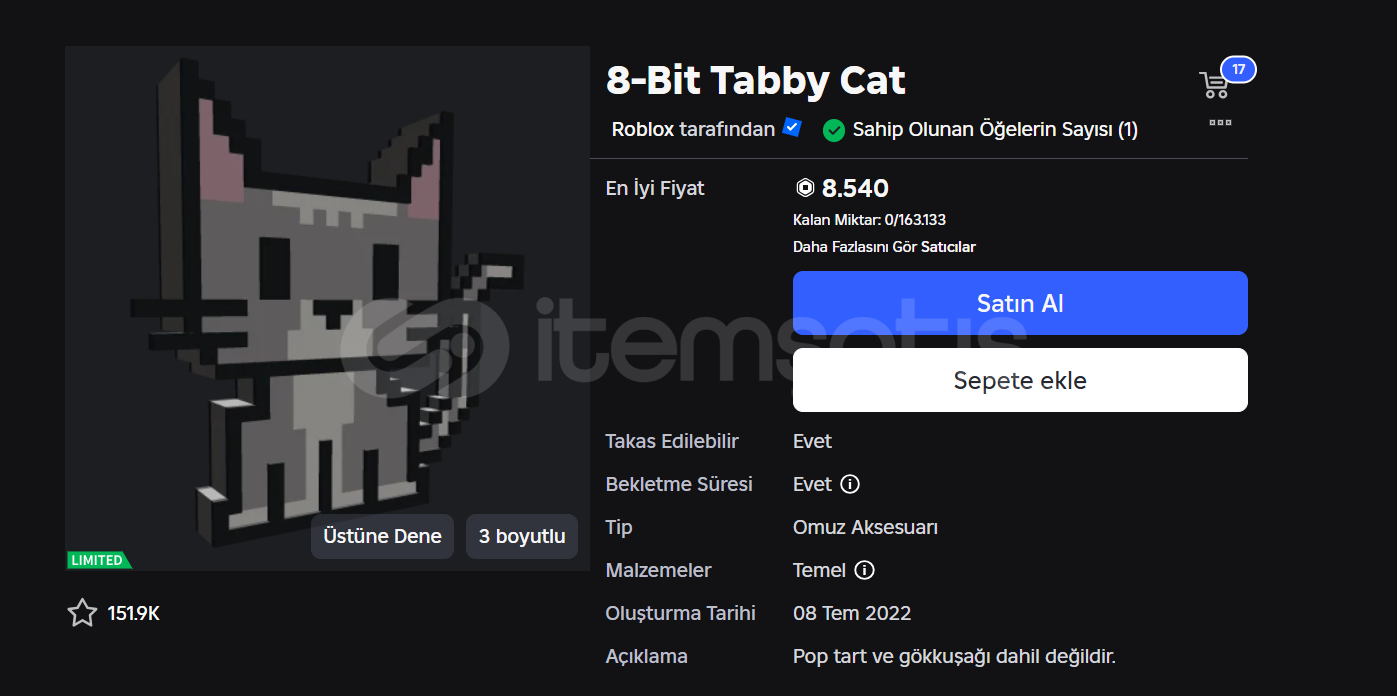Click the Sepete ekle button
This screenshot has height=696, width=1397.
[1020, 380]
